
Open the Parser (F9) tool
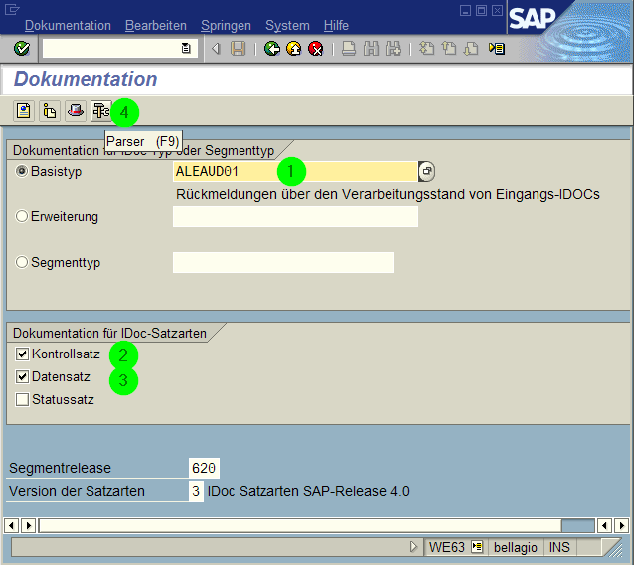tap(100, 111)
